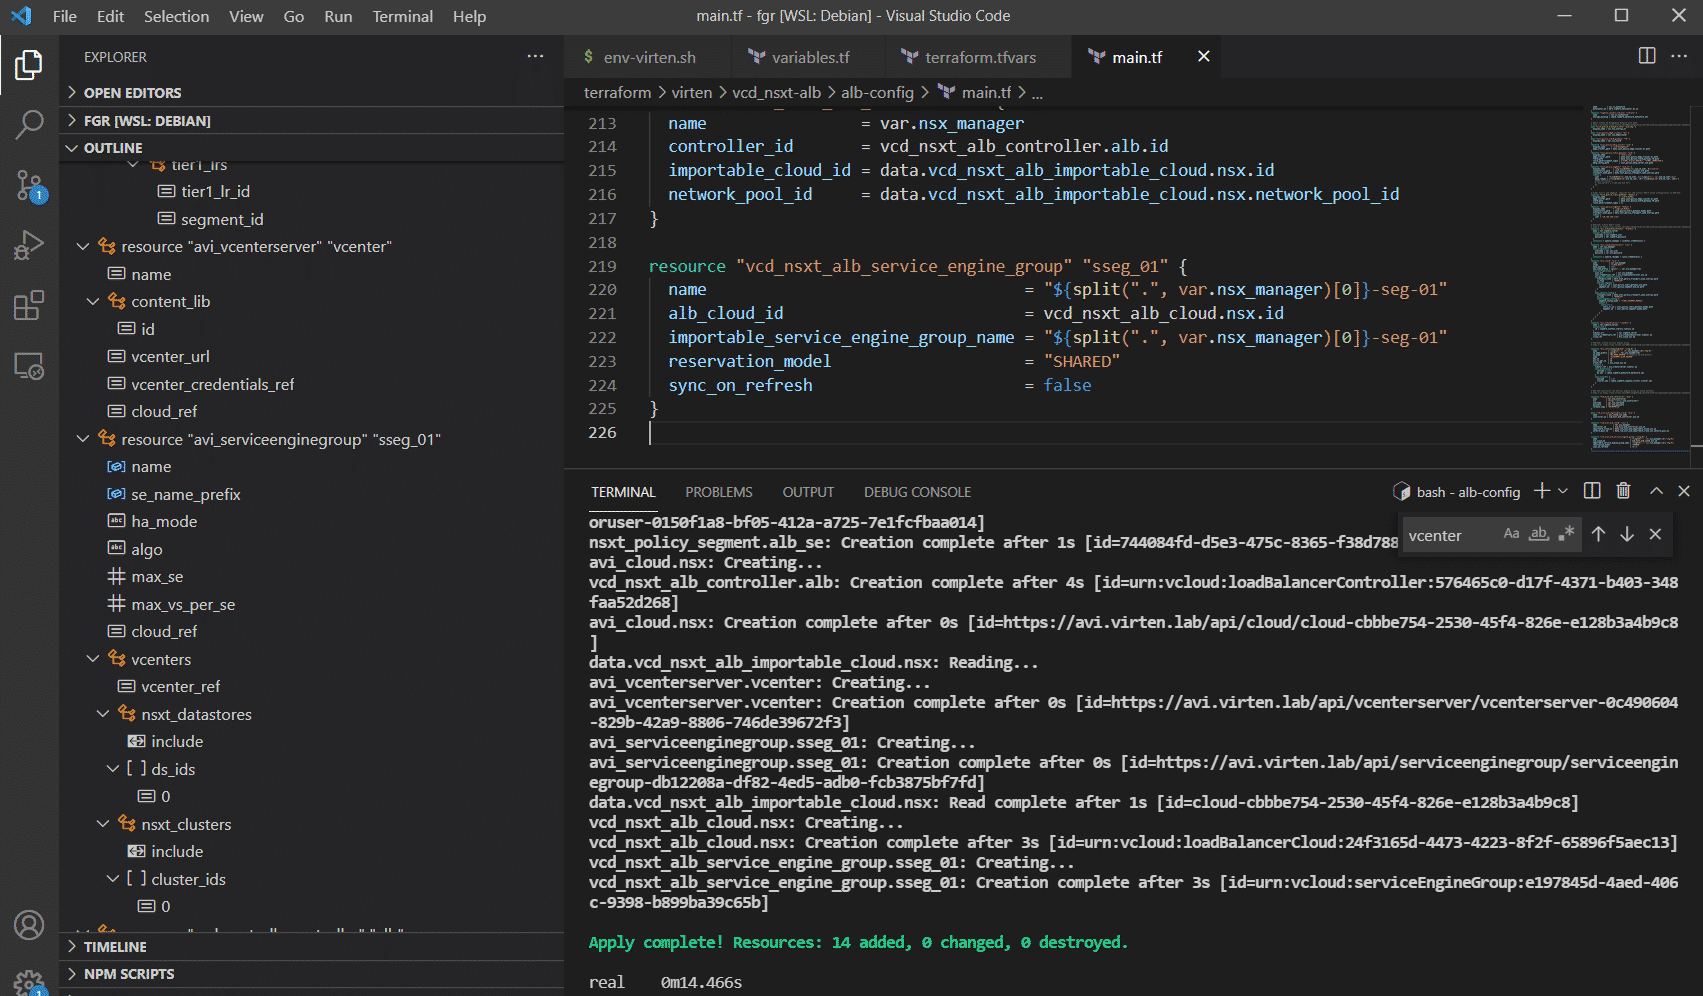Collapse the Outline section
The image size is (1703, 996).
tap(312, 148)
